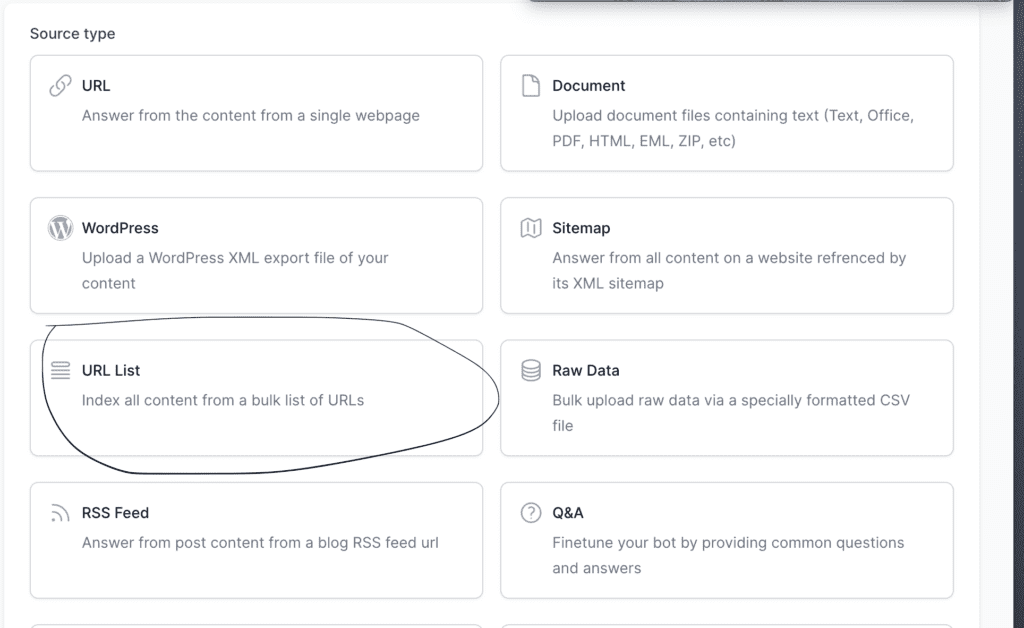Click the chain link icon for URL
The image size is (1024, 628).
click(60, 86)
